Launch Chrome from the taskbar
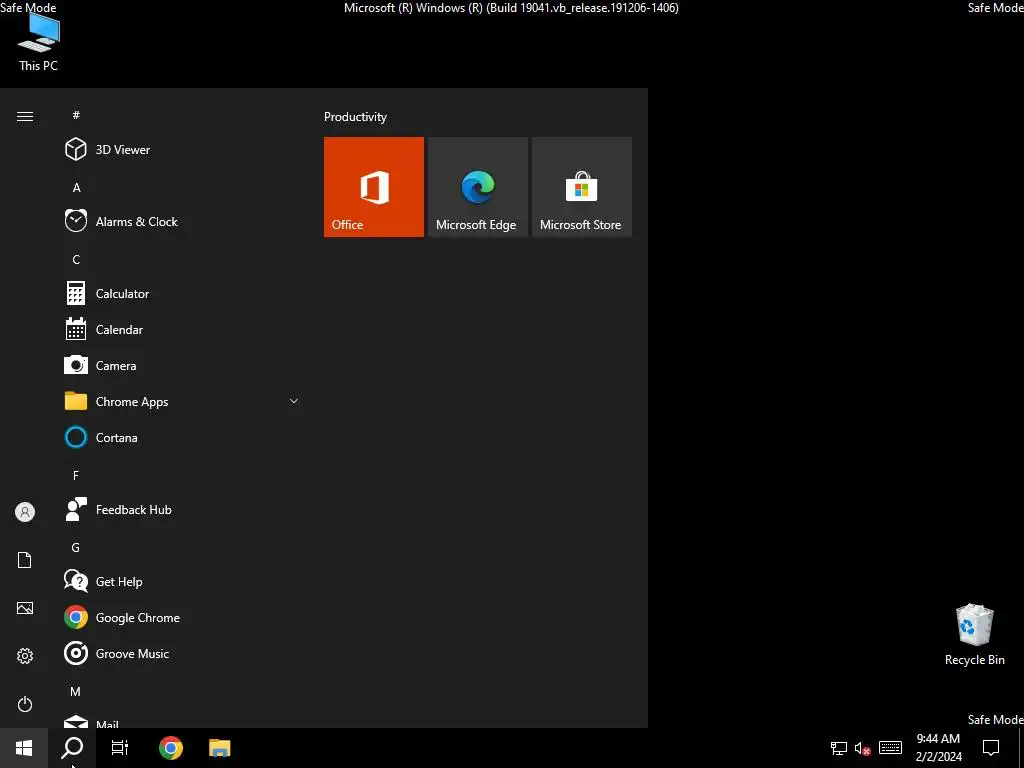Viewport: 1024px width, 768px height. pos(171,748)
